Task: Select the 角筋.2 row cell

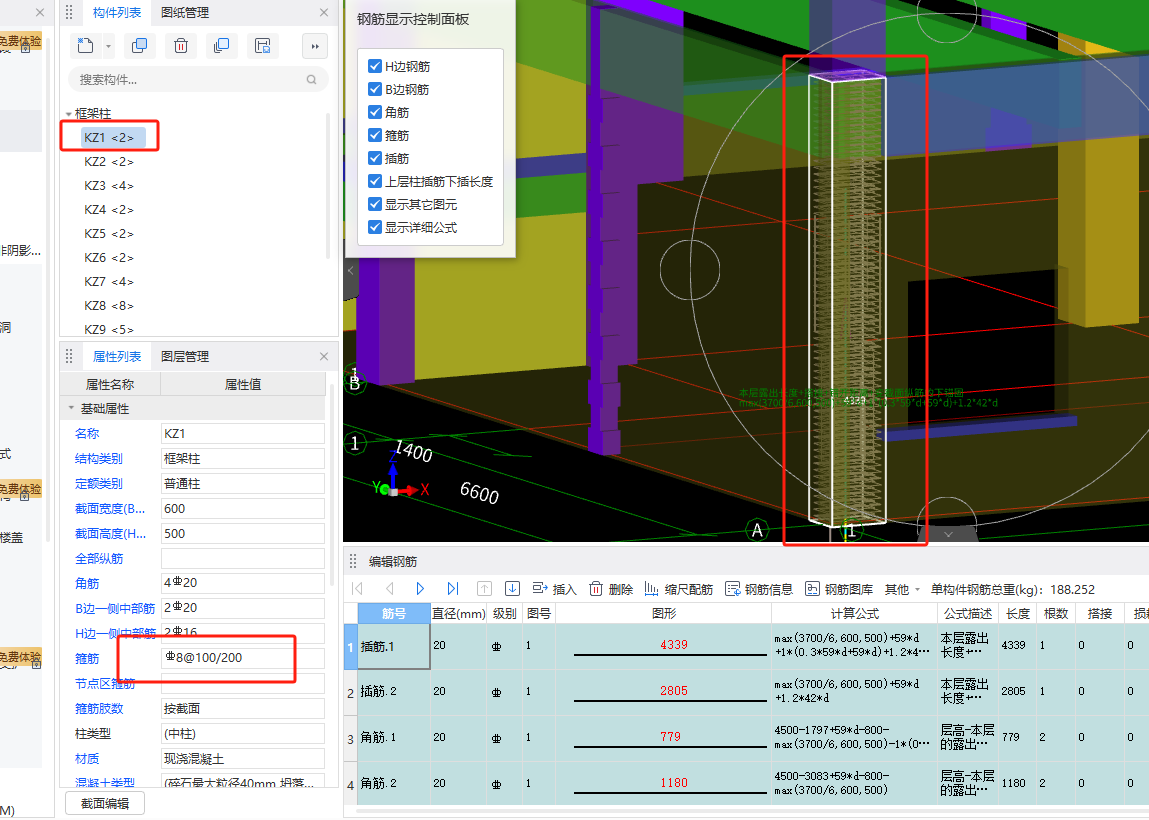Action: click(x=394, y=783)
